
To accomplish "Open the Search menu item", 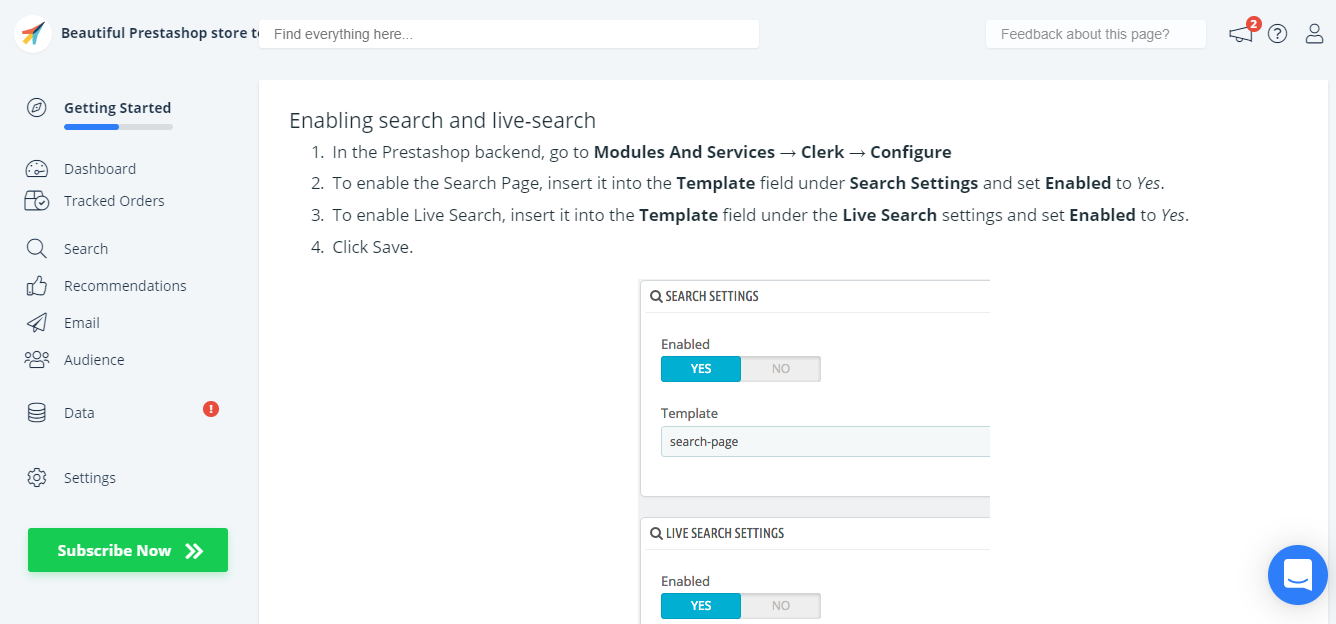I will coord(86,249).
